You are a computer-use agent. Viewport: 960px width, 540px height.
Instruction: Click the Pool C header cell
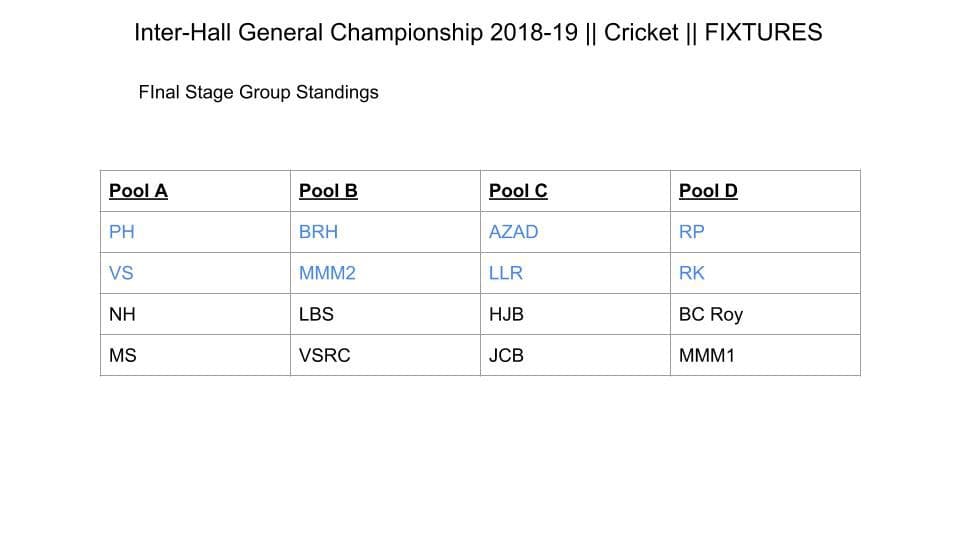click(576, 191)
